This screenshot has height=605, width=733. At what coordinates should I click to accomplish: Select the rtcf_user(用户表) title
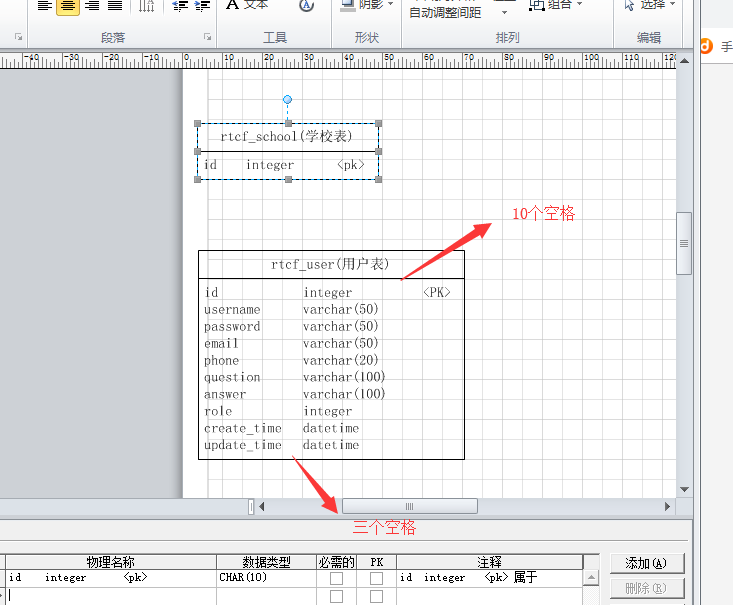tap(331, 264)
